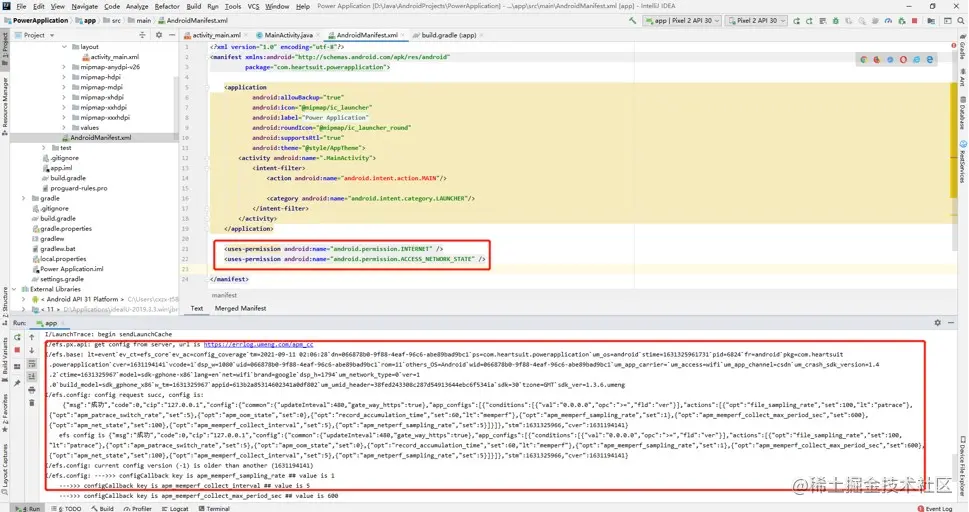
Task: Click the Run panel gear settings icon
Action: tap(937, 323)
